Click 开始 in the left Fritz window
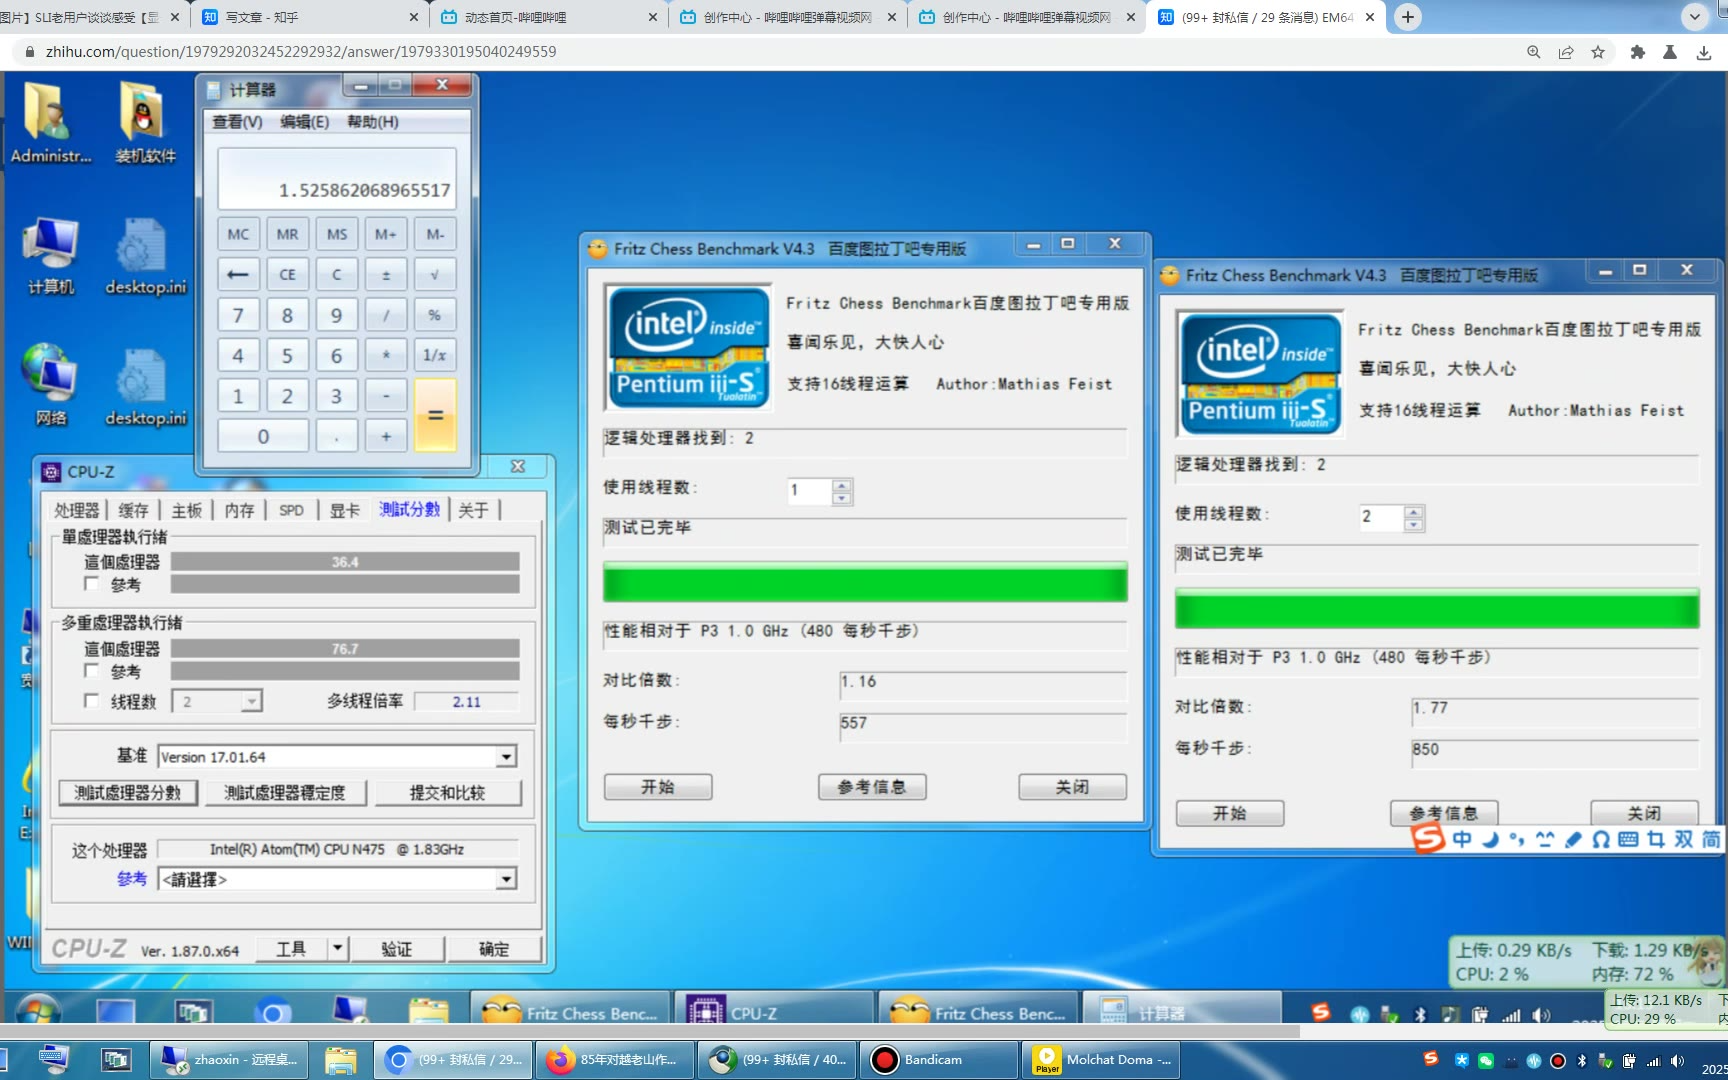 pyautogui.click(x=657, y=787)
